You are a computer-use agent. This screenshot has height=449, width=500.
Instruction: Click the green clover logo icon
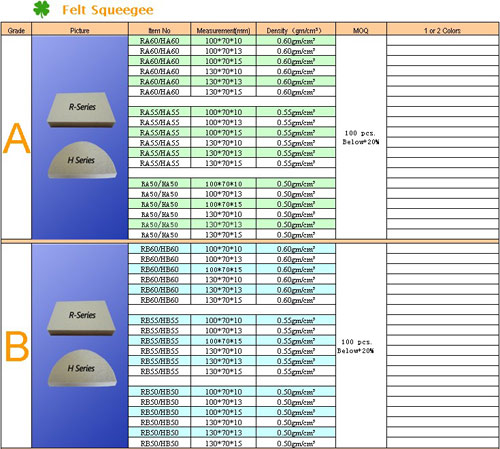tap(41, 9)
